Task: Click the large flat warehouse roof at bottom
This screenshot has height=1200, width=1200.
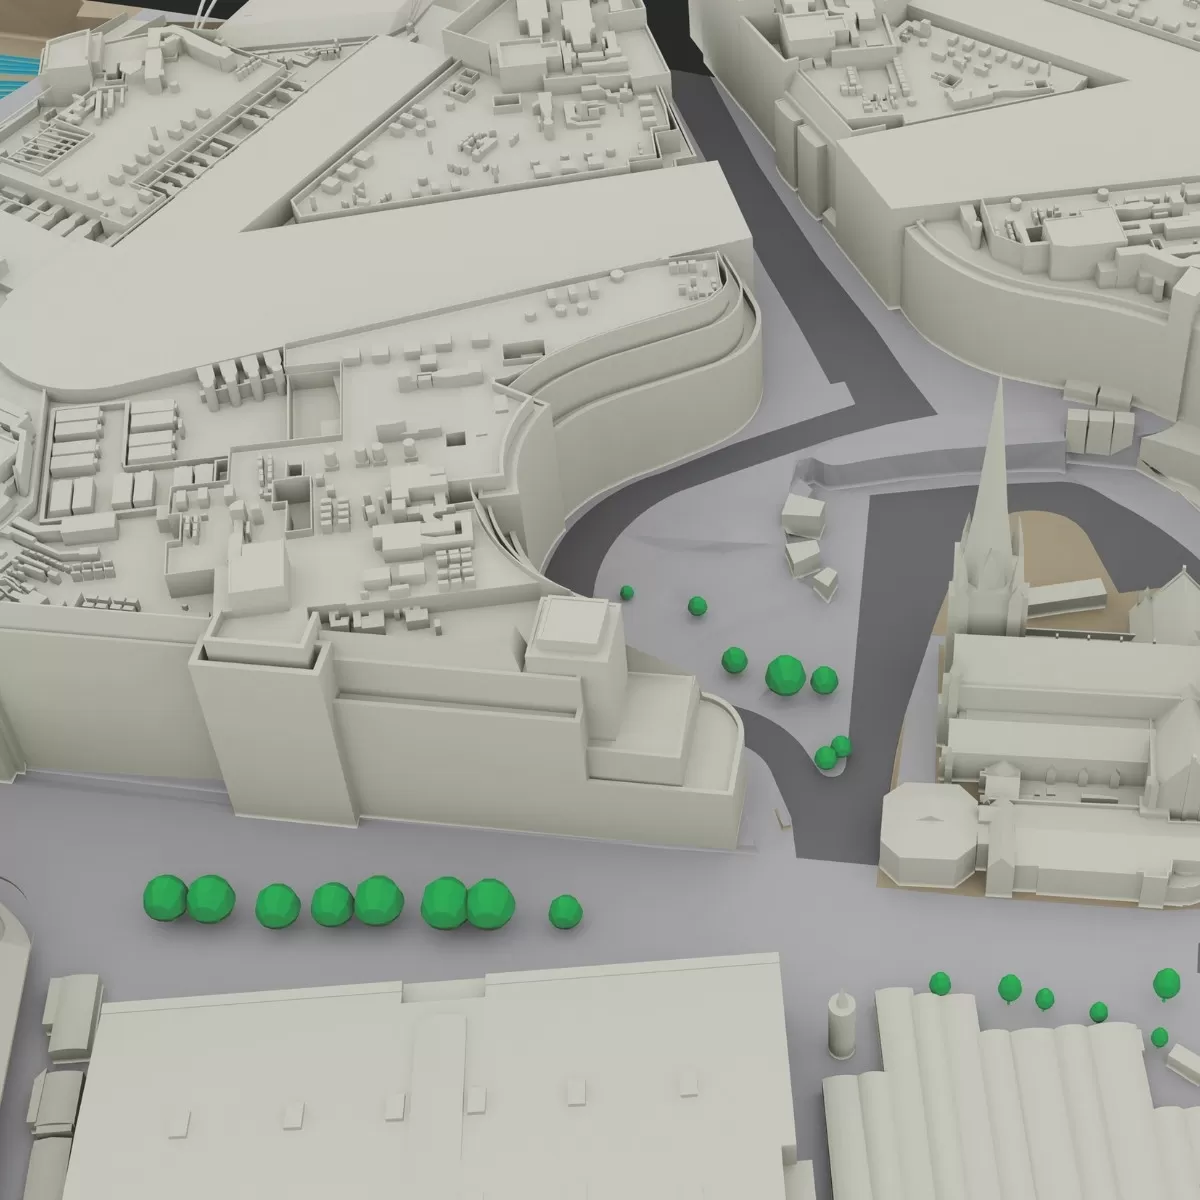Action: click(x=430, y=1090)
